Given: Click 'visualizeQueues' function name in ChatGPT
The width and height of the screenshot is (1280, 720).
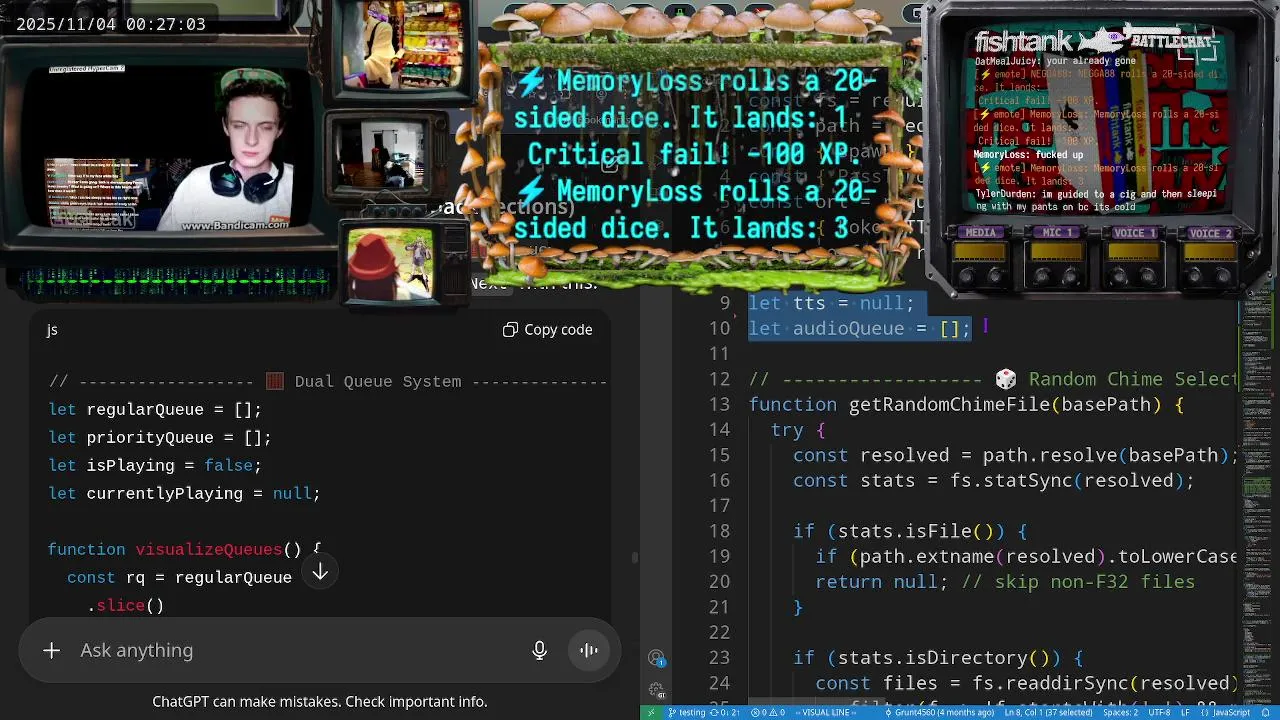Looking at the screenshot, I should (x=209, y=550).
